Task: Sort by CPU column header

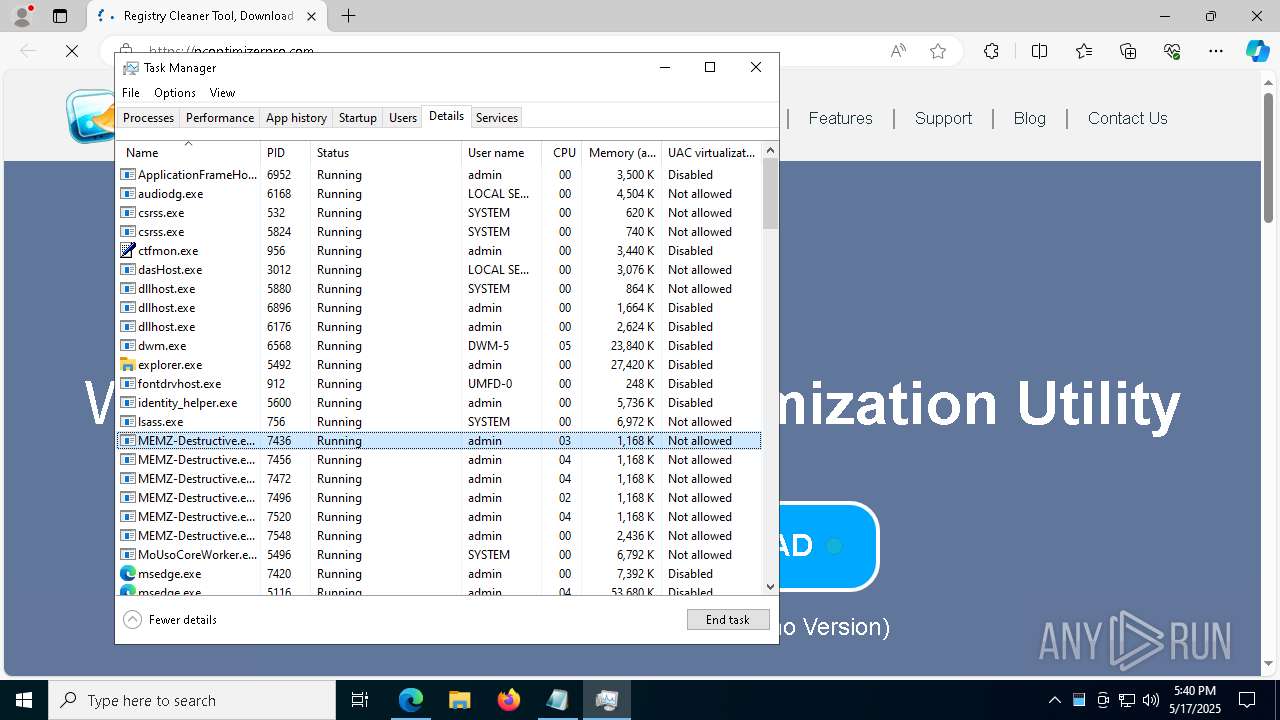Action: click(x=564, y=153)
